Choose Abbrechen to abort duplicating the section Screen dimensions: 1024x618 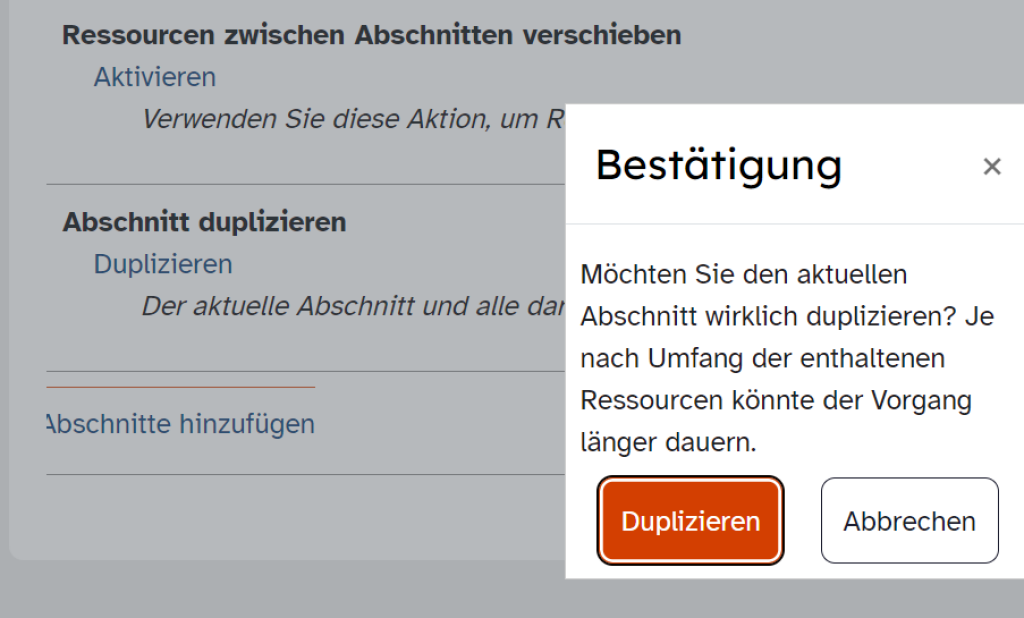908,520
